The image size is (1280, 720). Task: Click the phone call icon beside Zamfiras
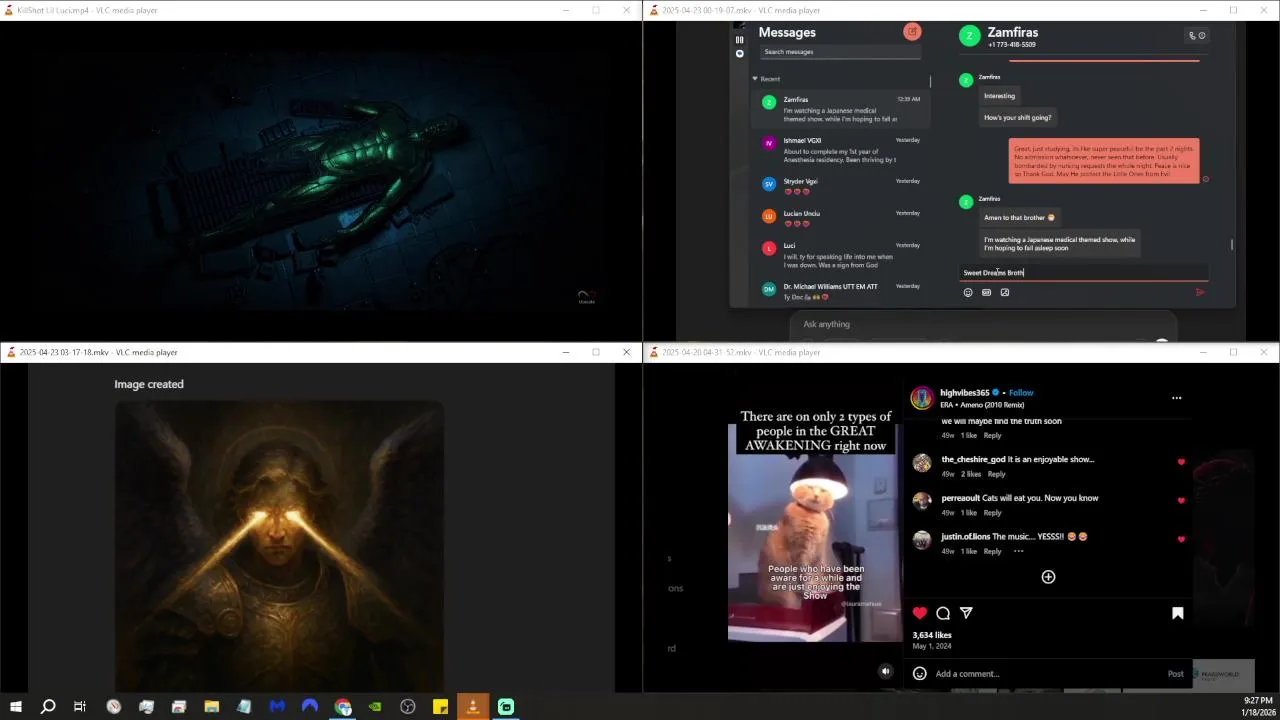[1192, 35]
